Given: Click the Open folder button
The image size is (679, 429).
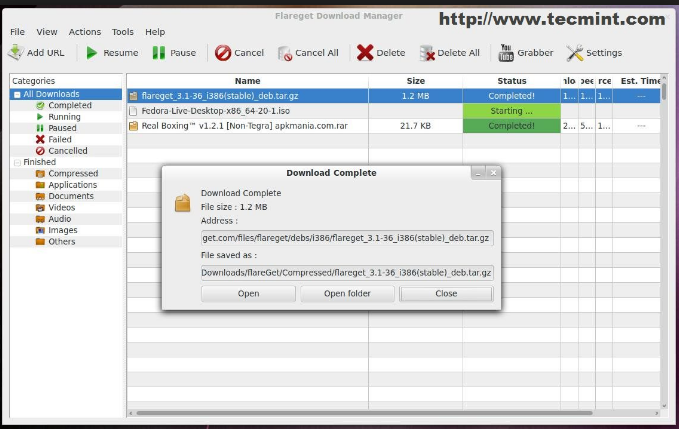Looking at the screenshot, I should click(x=347, y=294).
